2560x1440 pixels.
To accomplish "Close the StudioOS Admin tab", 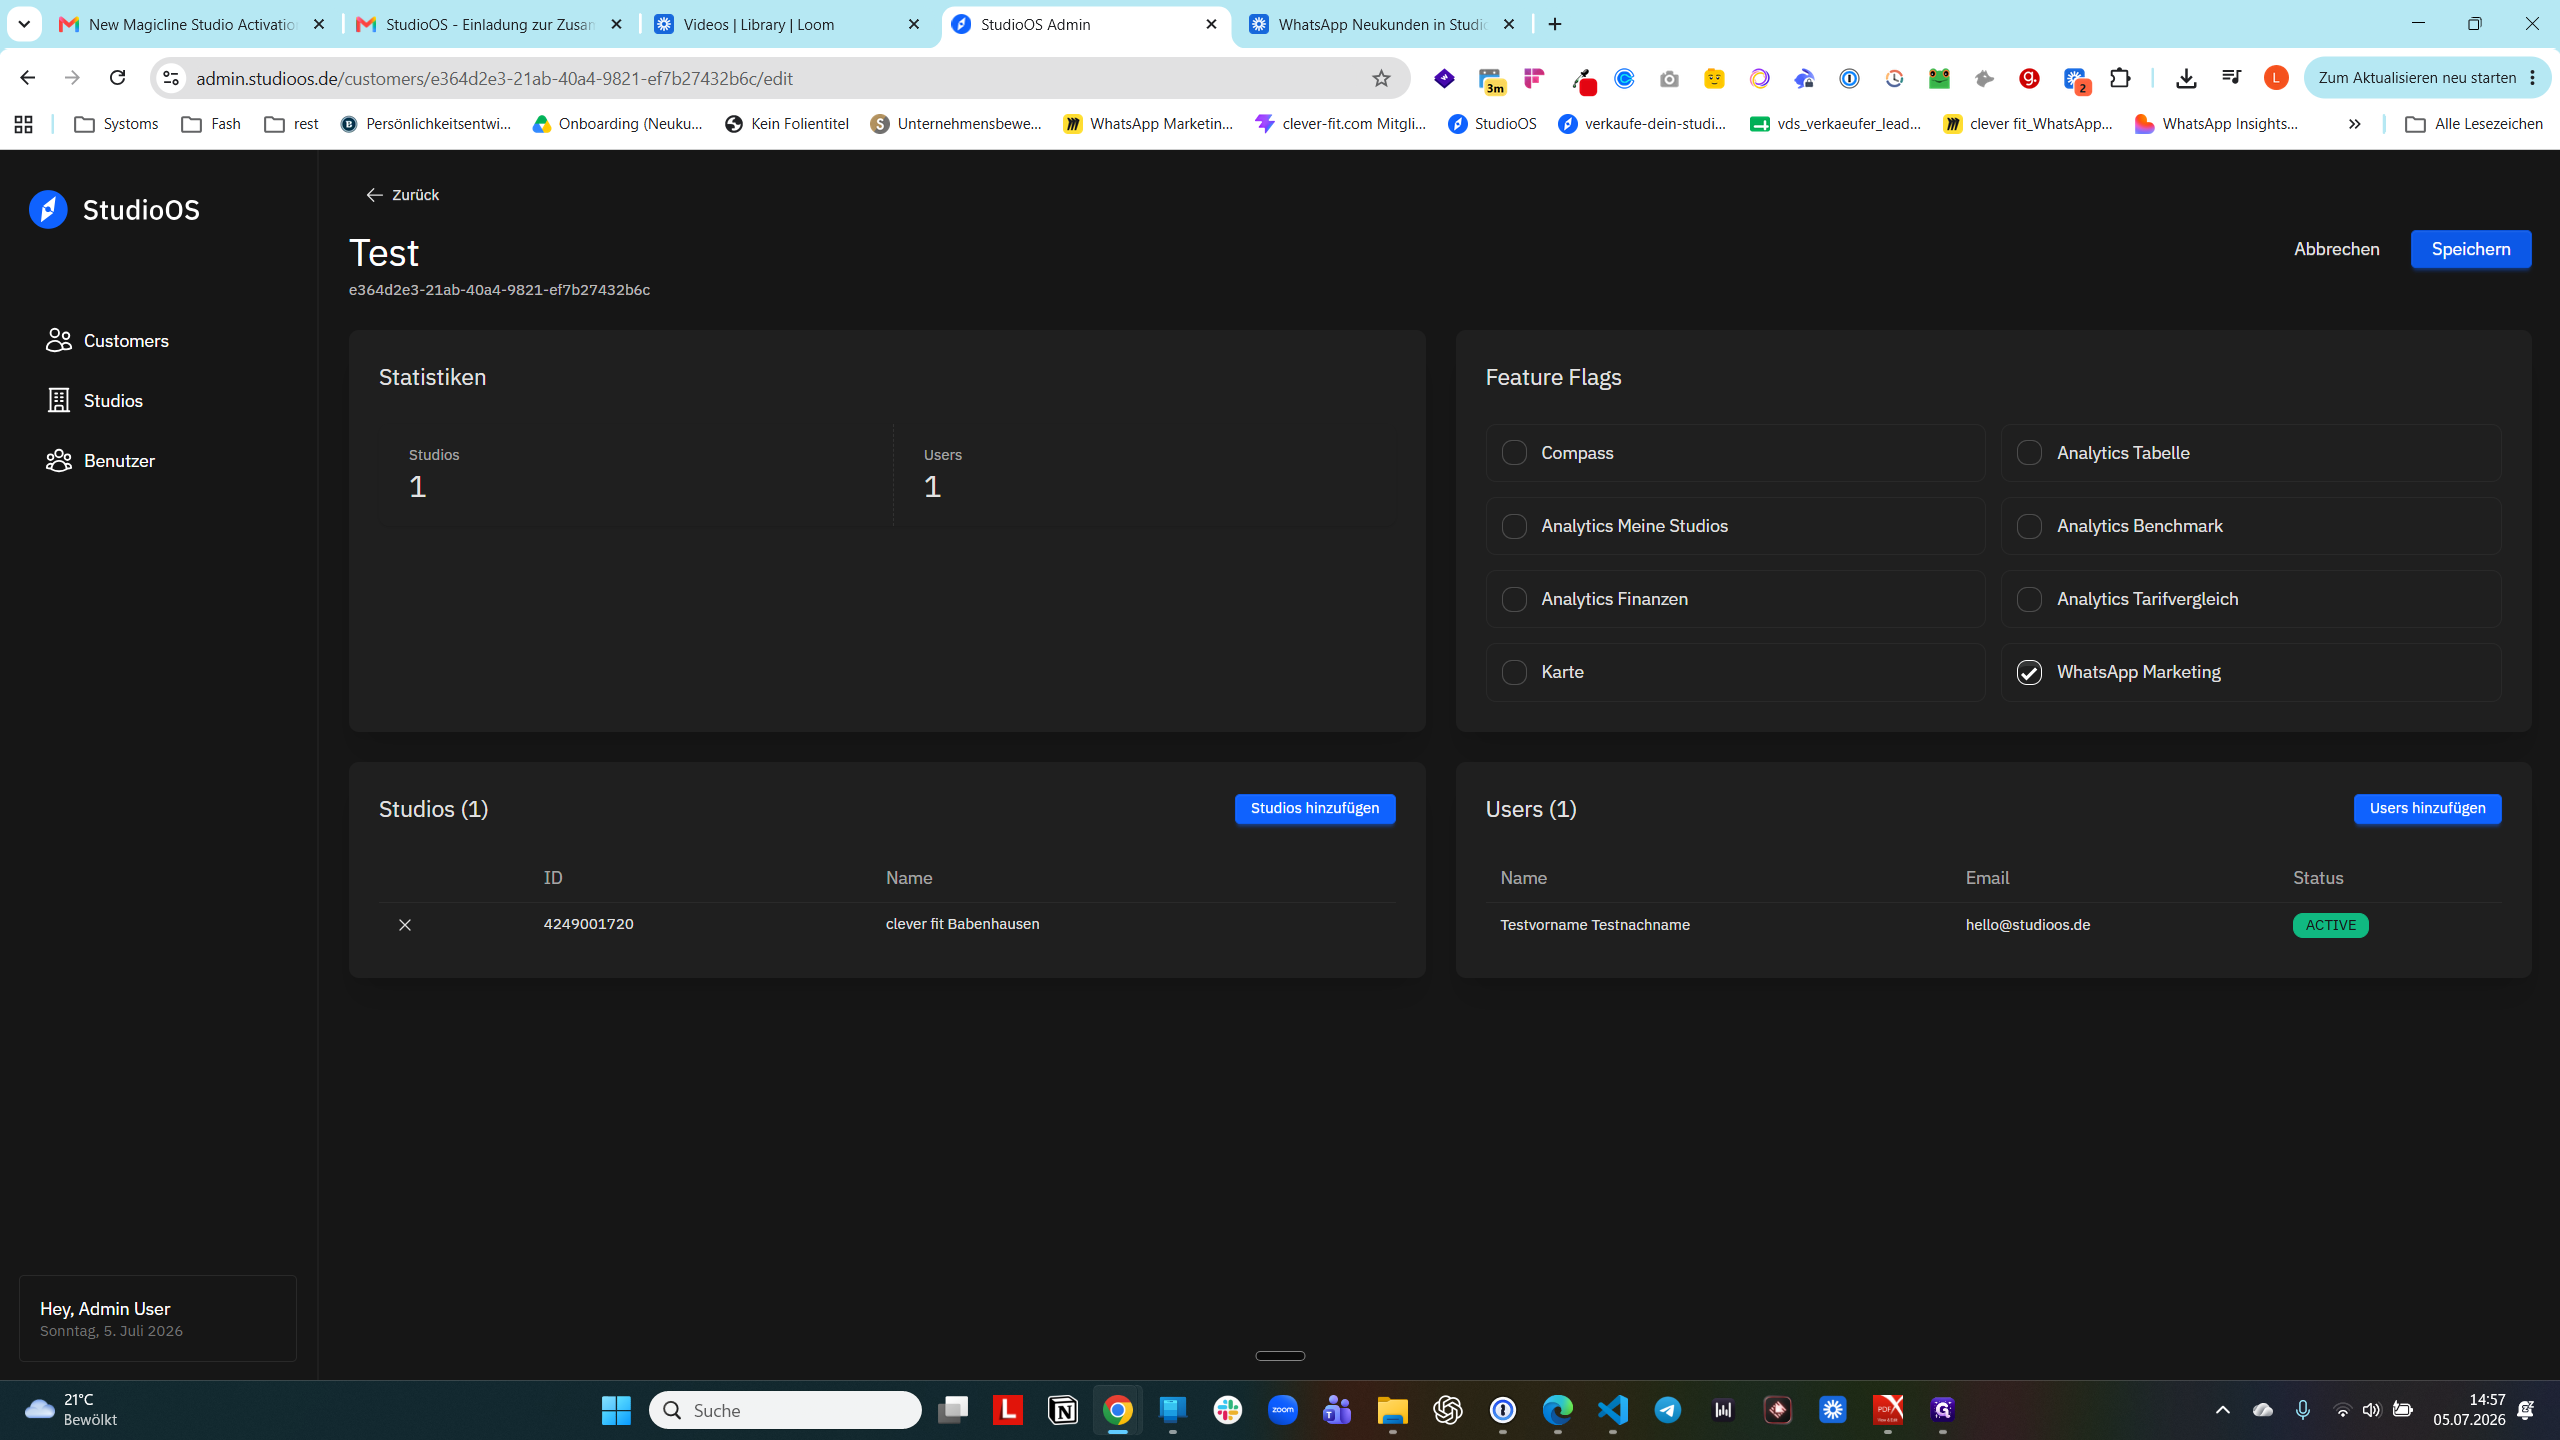I will [1211, 24].
